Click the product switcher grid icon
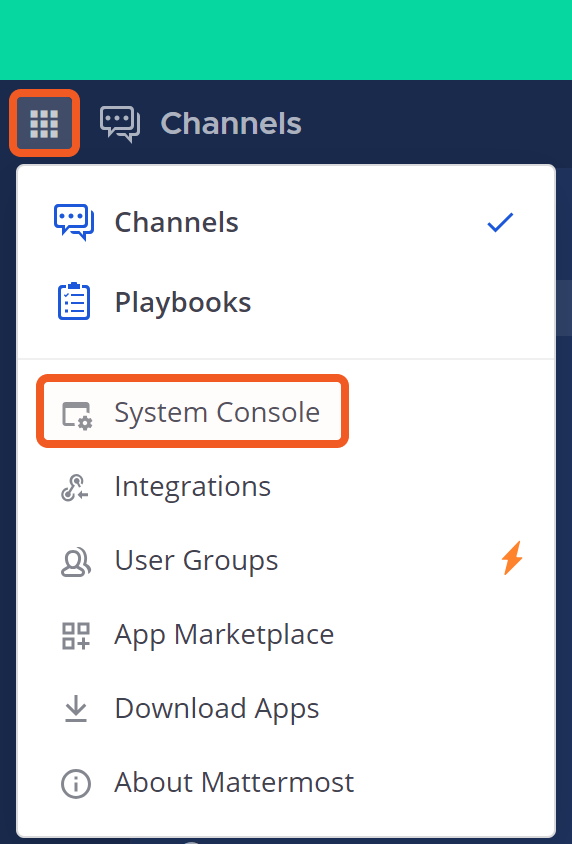Image resolution: width=572 pixels, height=844 pixels. 44,123
